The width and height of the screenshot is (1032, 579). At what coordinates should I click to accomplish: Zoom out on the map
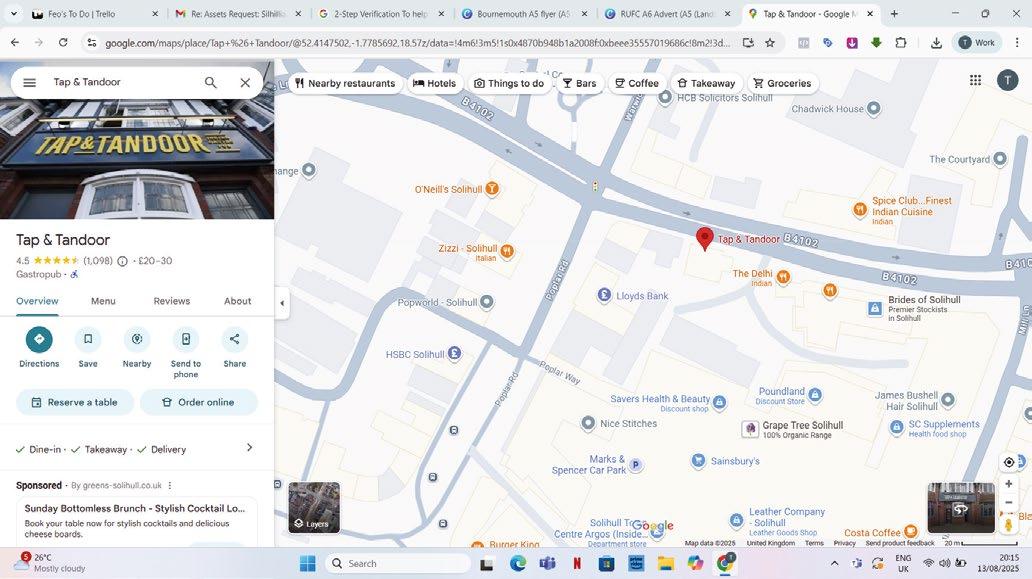(x=1008, y=503)
